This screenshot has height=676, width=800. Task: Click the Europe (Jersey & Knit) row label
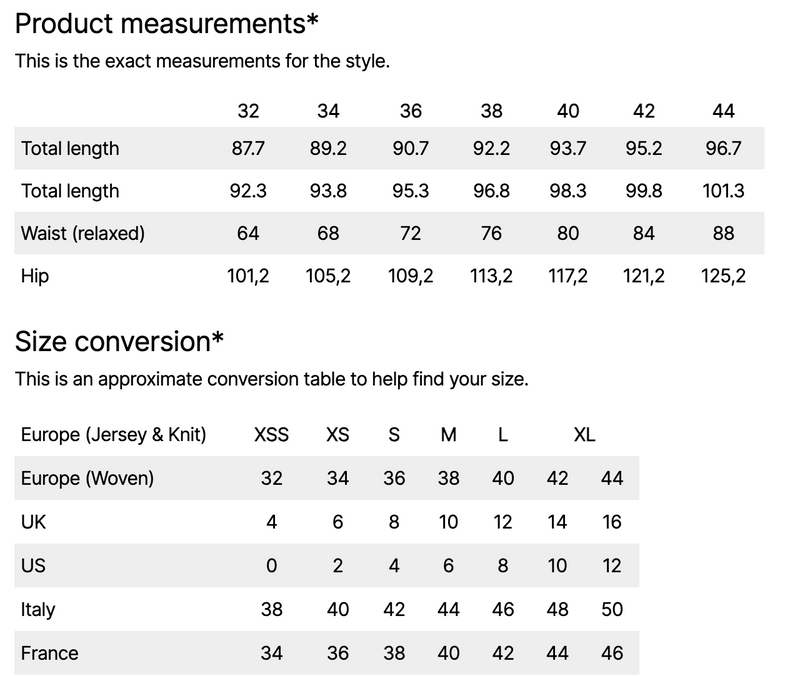tap(113, 435)
